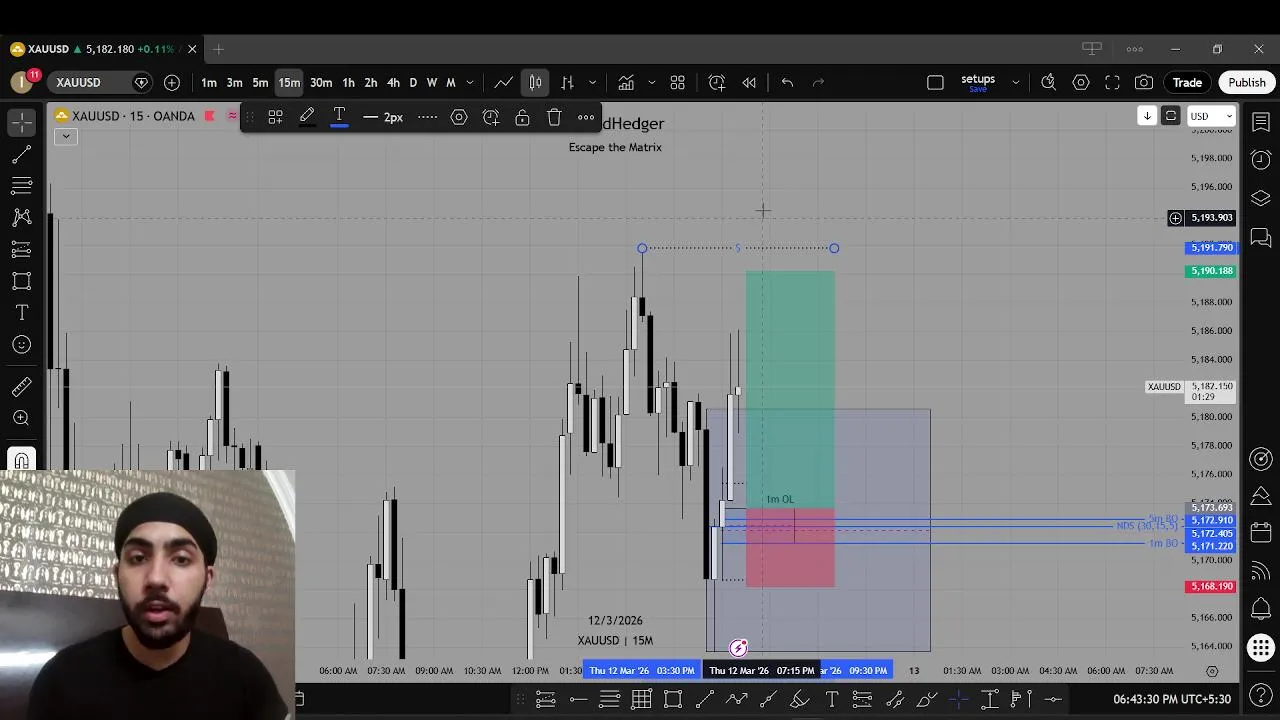Select the 1h timeframe

click(x=348, y=82)
